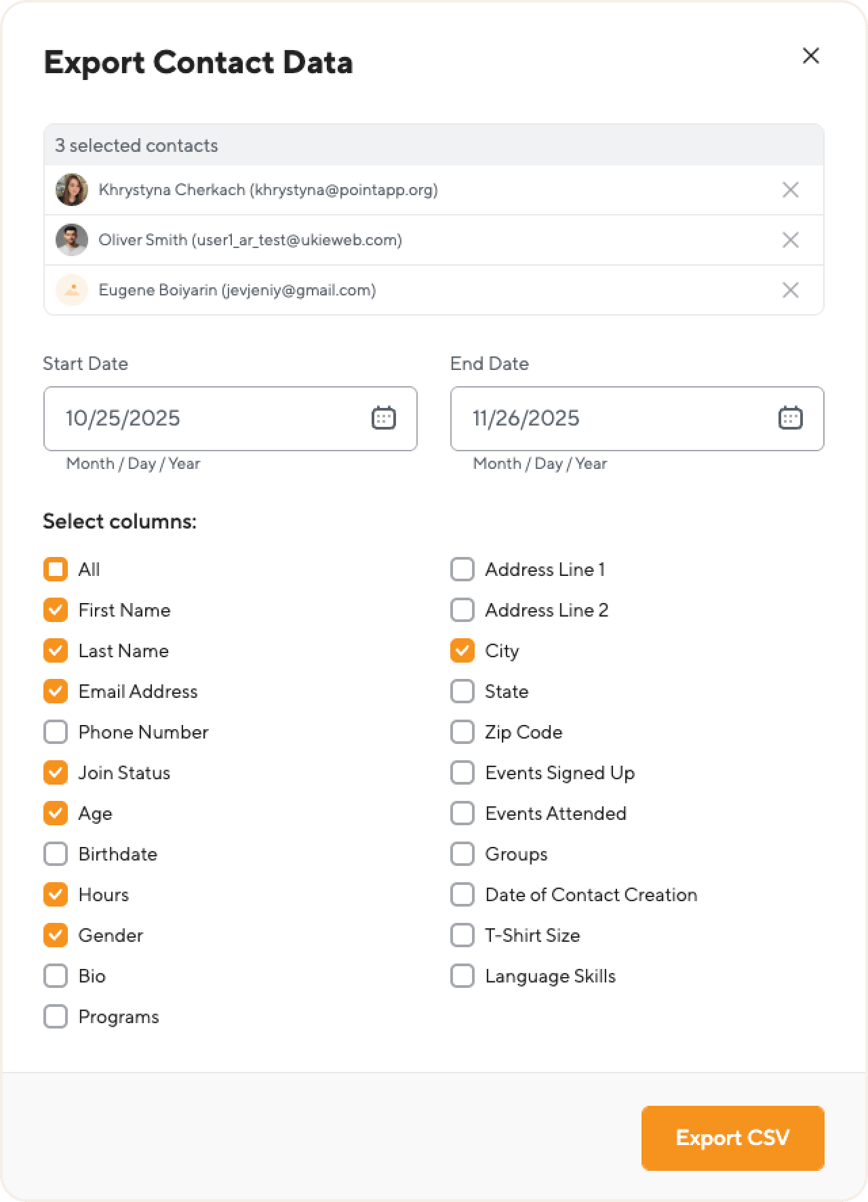Enable the T-Shirt Size checkbox

(462, 935)
